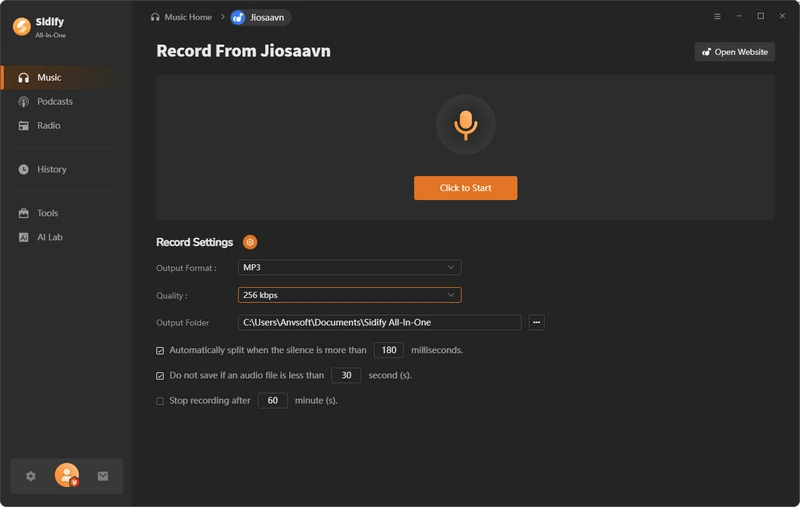Disable automatic split on silence checkbox
Viewport: 800px width, 507px height.
160,351
